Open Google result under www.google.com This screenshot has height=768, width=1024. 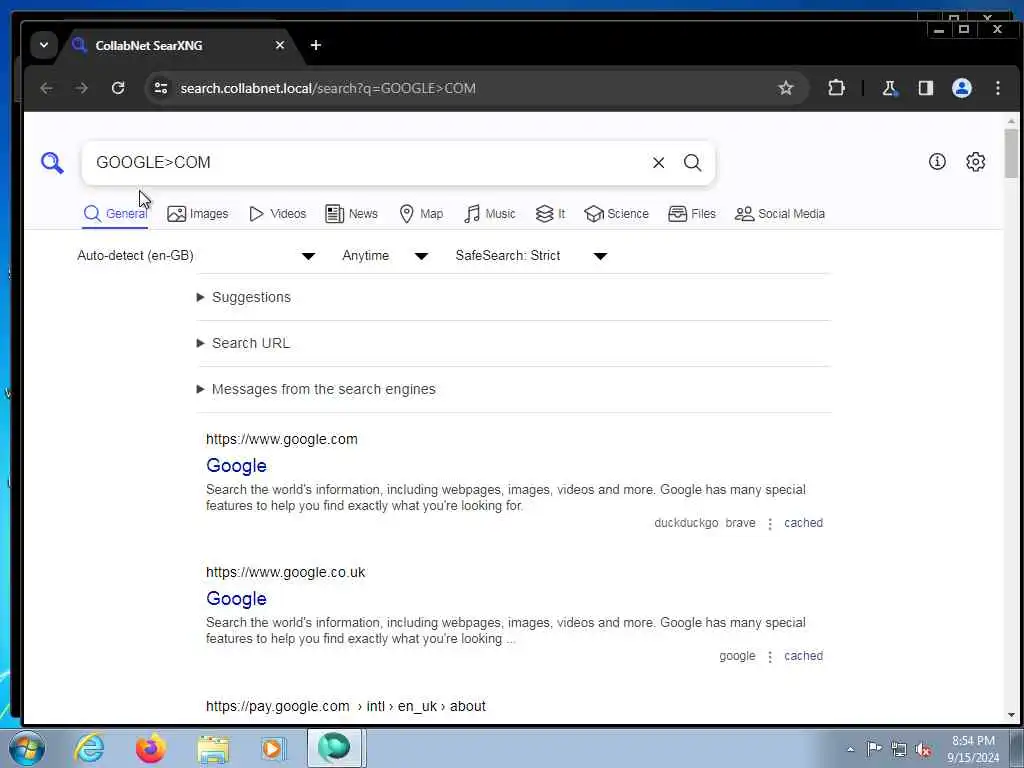pos(236,466)
